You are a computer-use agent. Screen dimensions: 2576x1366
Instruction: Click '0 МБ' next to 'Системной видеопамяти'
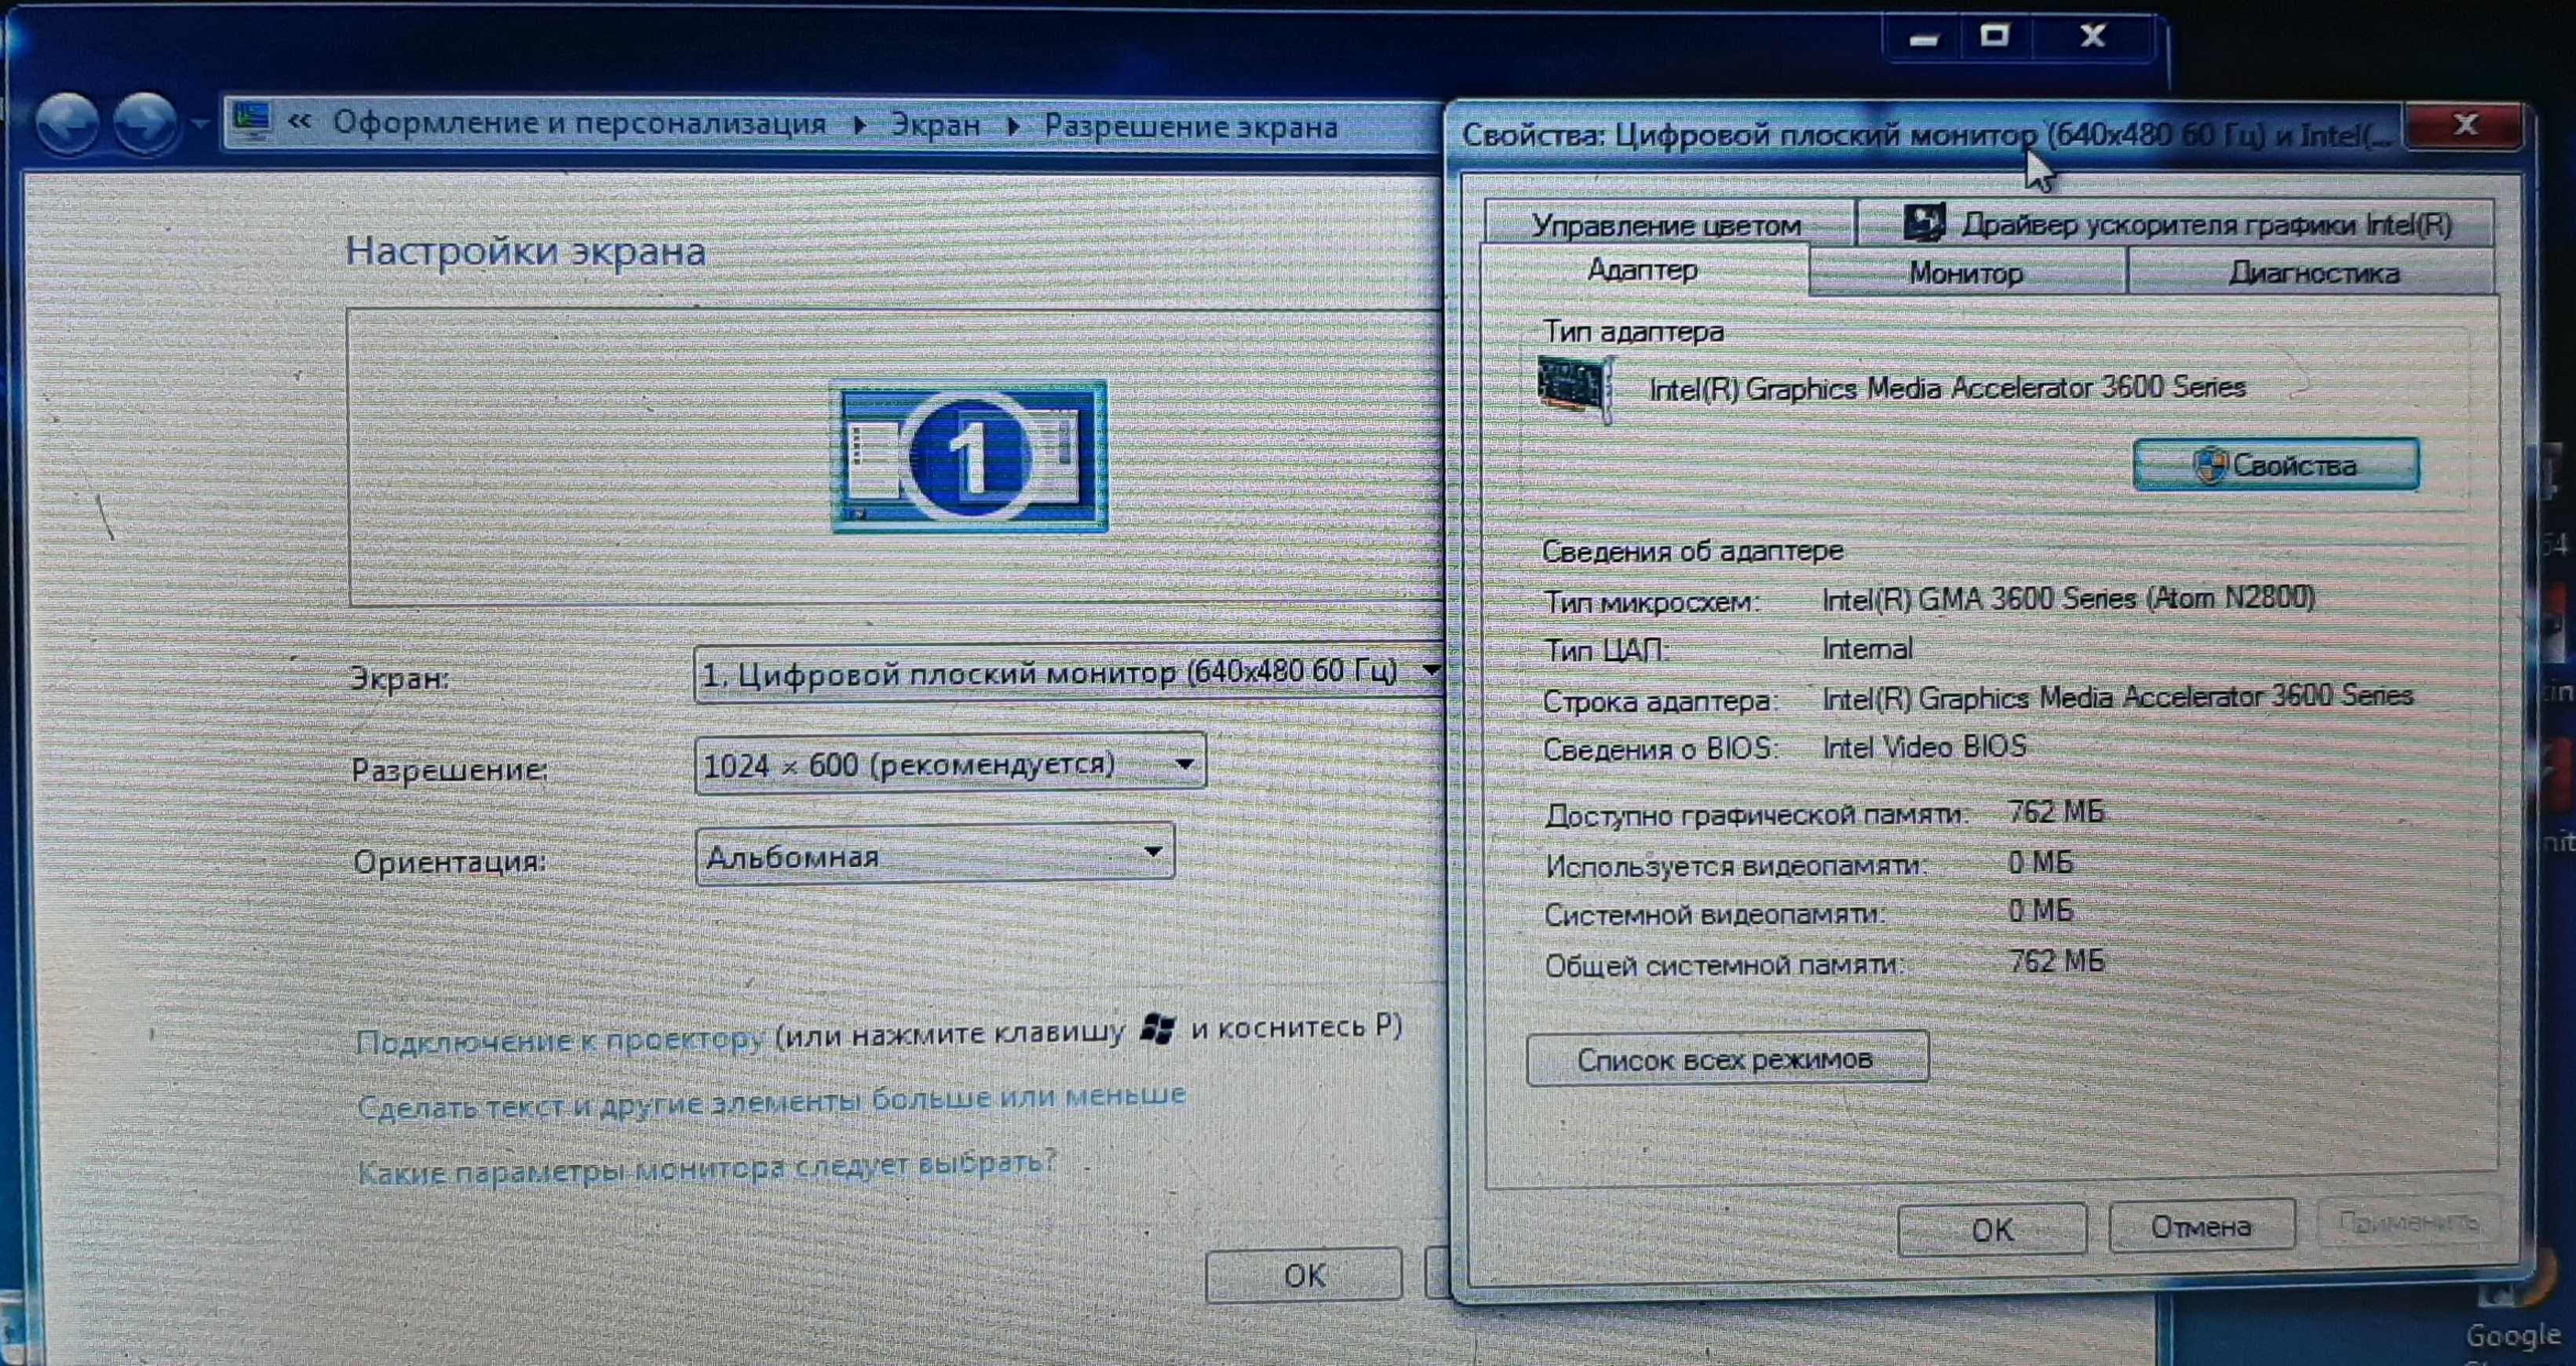click(x=2040, y=911)
